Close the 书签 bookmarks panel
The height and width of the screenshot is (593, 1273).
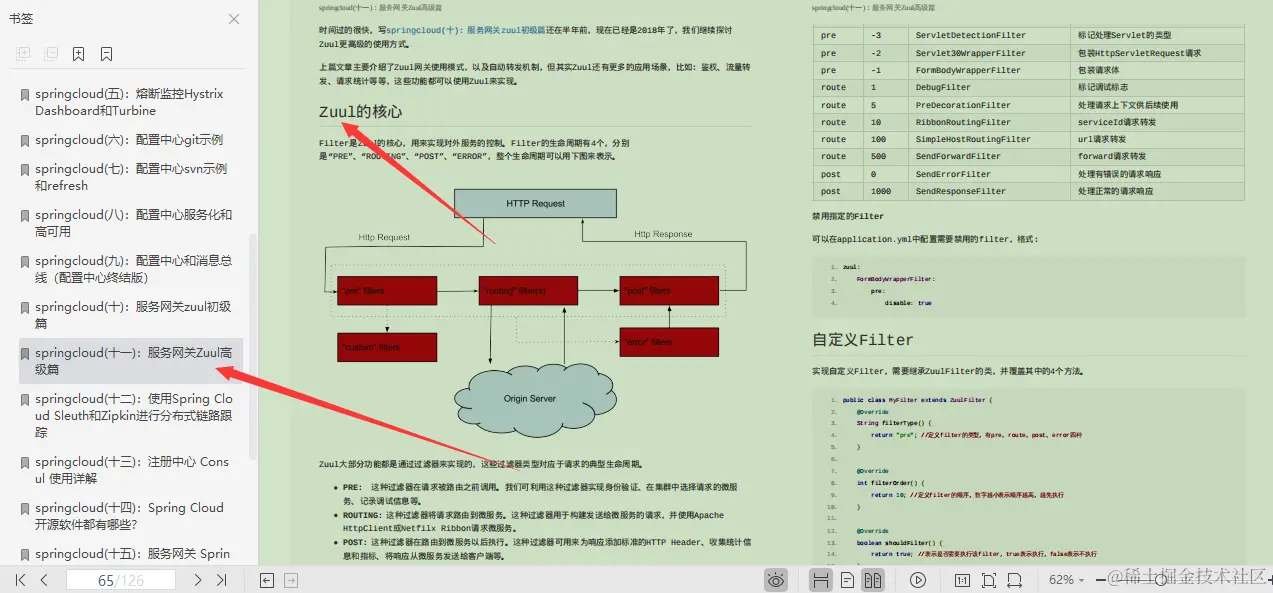(x=234, y=19)
